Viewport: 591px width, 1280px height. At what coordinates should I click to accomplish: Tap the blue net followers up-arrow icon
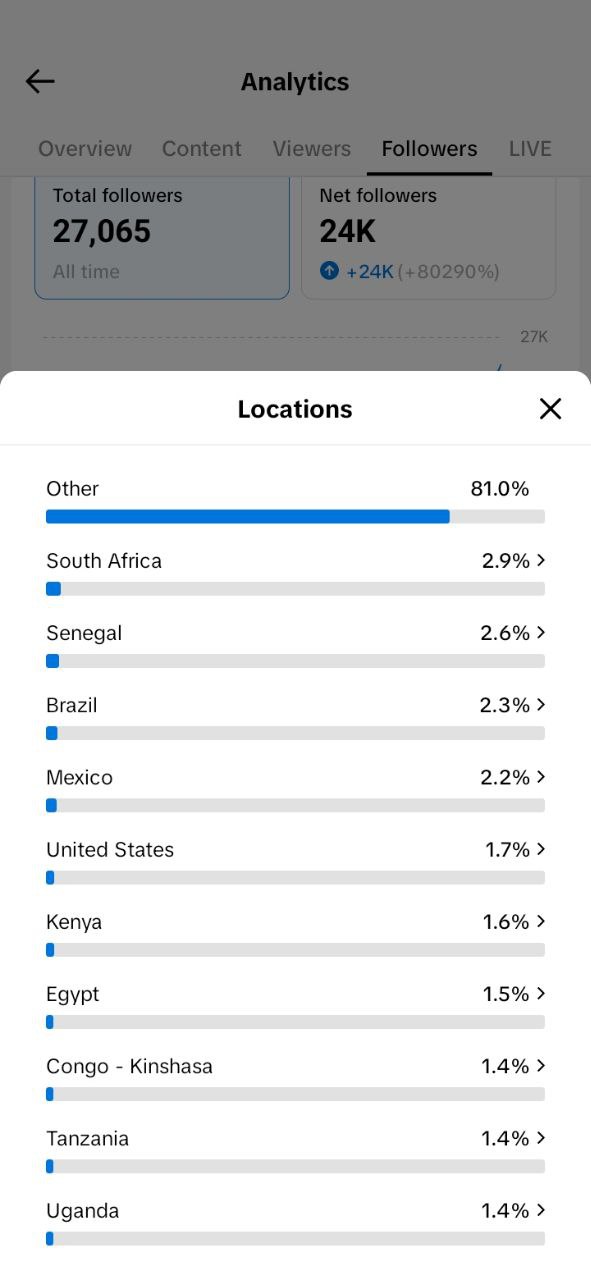329,271
